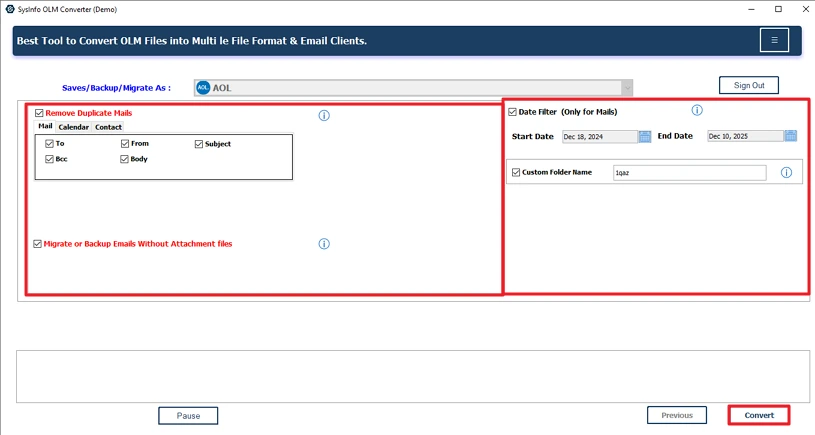
Task: Open Start Date calendar picker
Action: (x=645, y=137)
